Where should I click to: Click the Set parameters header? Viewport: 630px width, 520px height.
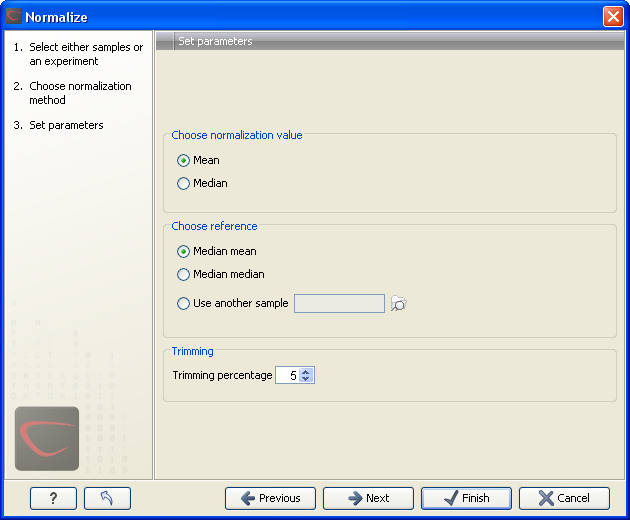pos(215,41)
